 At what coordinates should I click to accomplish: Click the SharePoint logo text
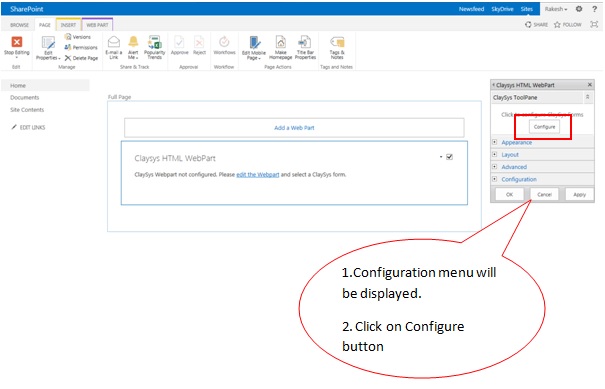(27, 9)
